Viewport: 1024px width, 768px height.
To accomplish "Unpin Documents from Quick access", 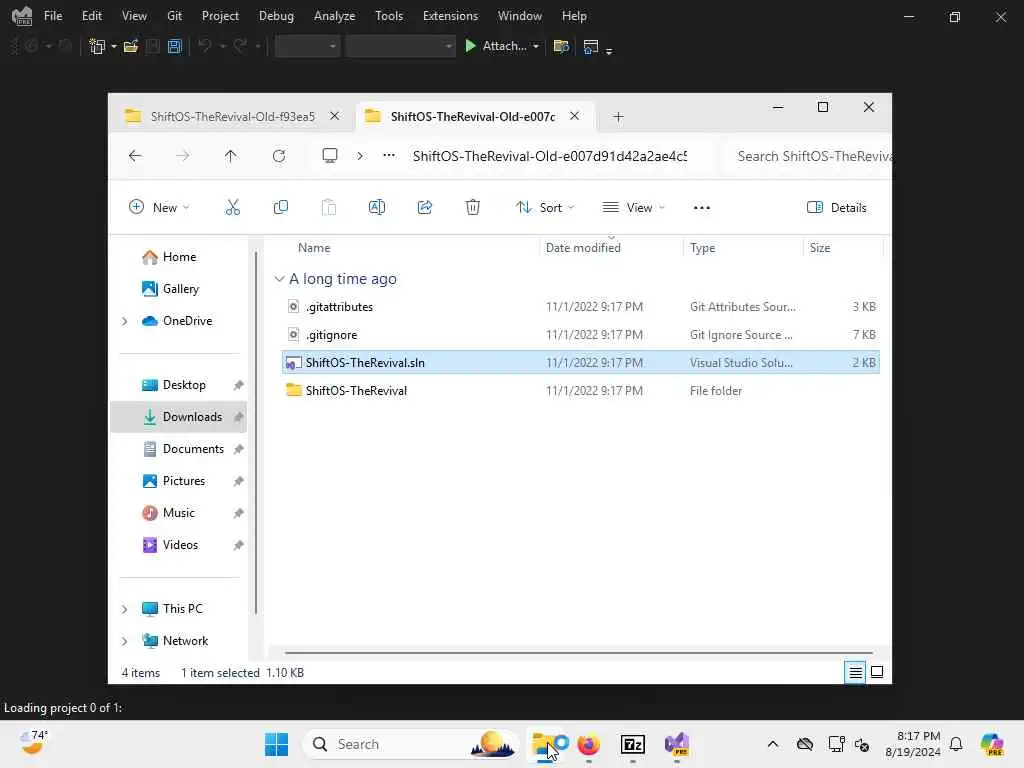I will [x=238, y=449].
